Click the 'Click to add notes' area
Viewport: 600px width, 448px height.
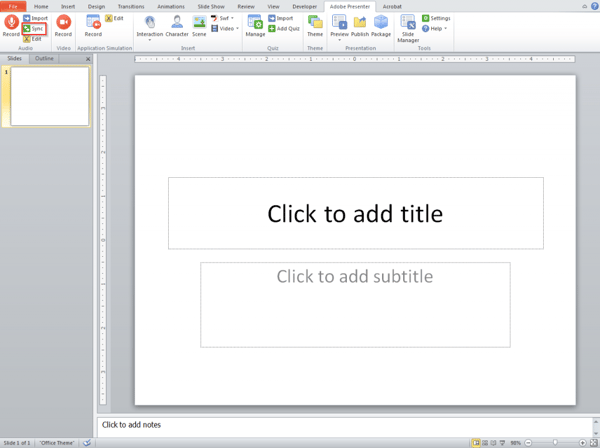(345, 427)
